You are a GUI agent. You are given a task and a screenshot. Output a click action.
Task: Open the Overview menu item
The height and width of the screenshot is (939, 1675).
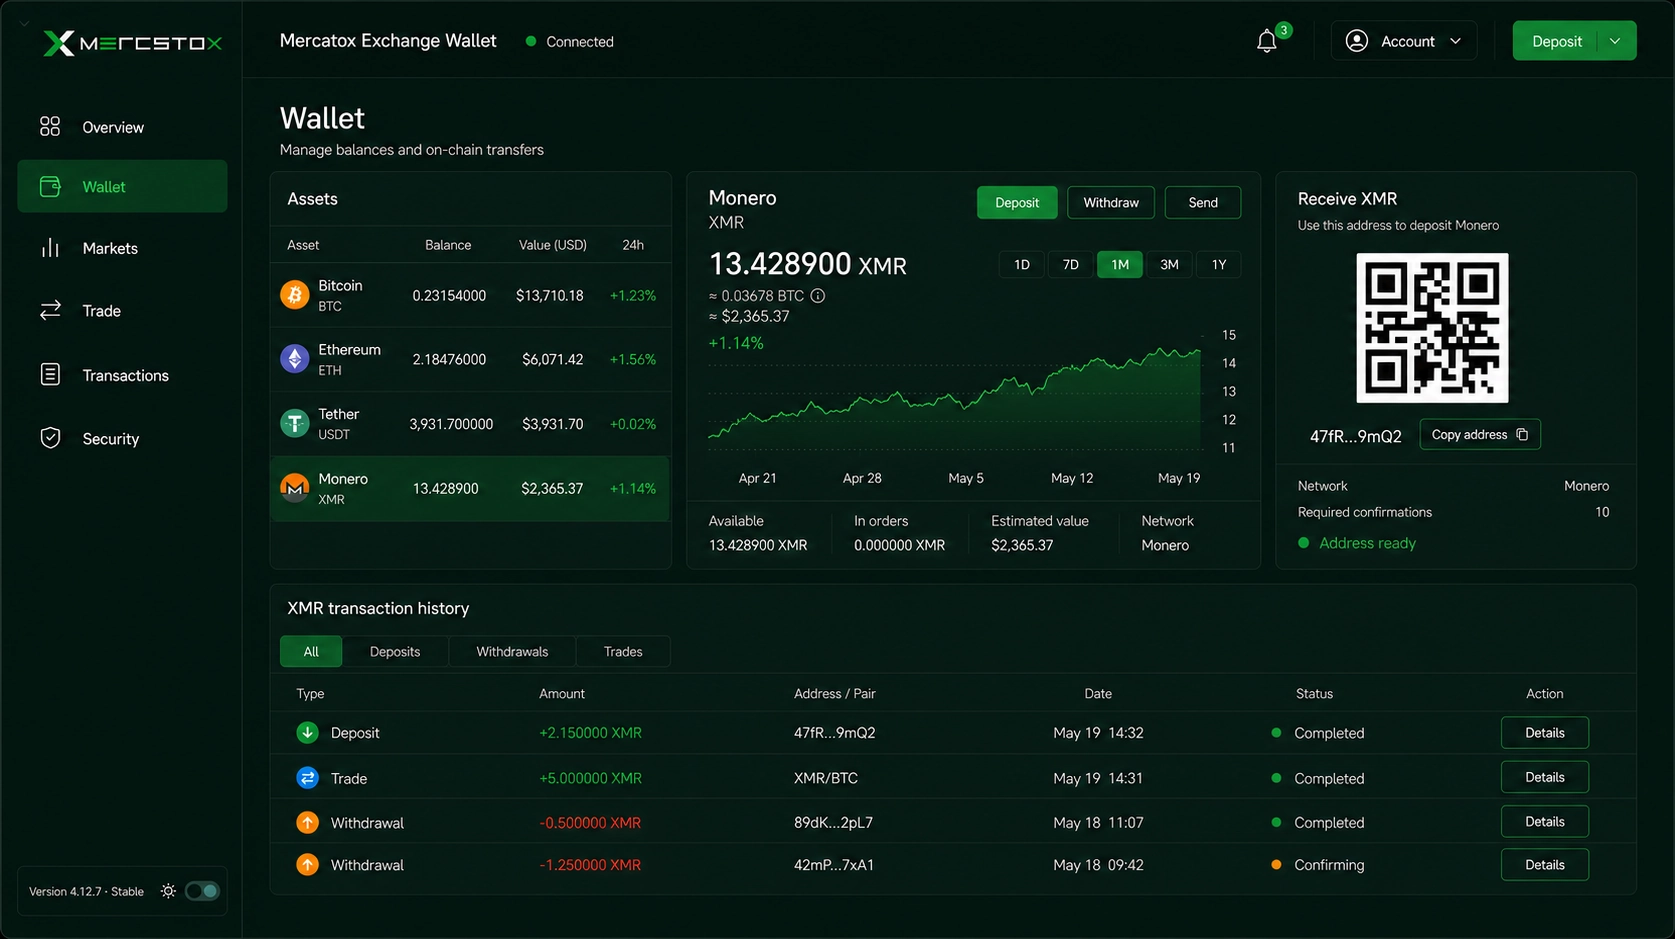122,127
